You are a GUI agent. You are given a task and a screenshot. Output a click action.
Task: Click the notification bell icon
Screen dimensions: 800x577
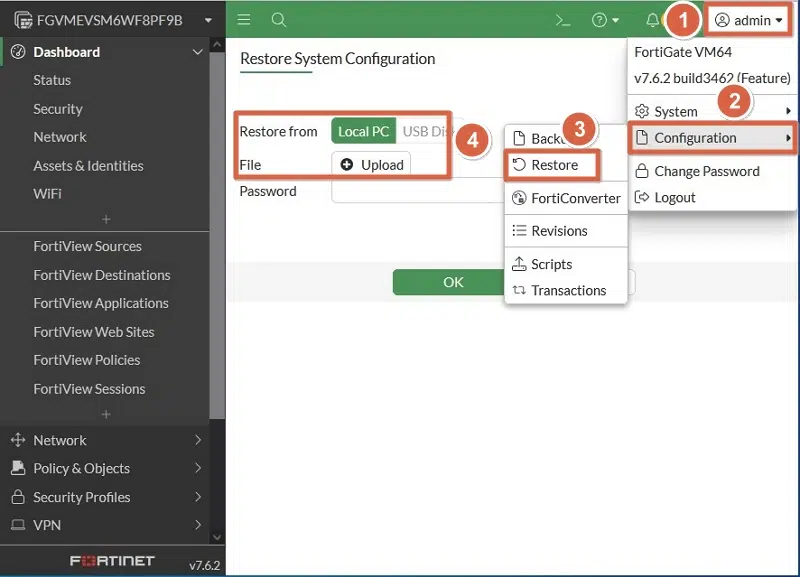click(x=653, y=20)
